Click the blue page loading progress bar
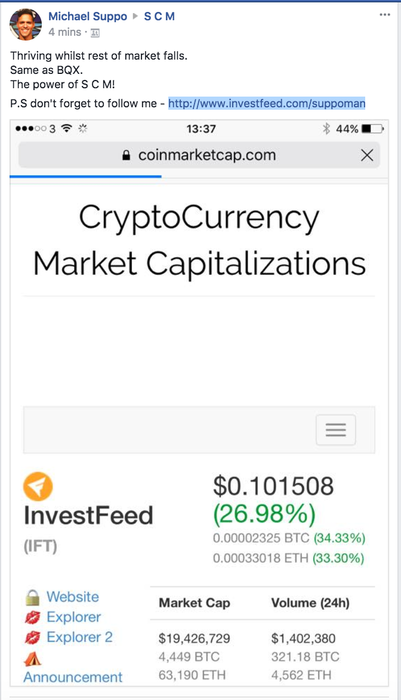401x700 pixels. [x=85, y=176]
